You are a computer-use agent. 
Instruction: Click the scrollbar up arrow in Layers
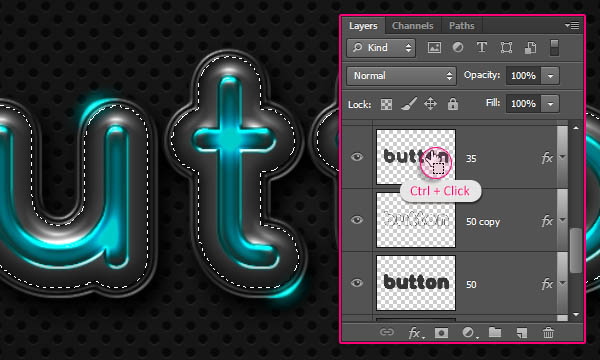(x=576, y=128)
